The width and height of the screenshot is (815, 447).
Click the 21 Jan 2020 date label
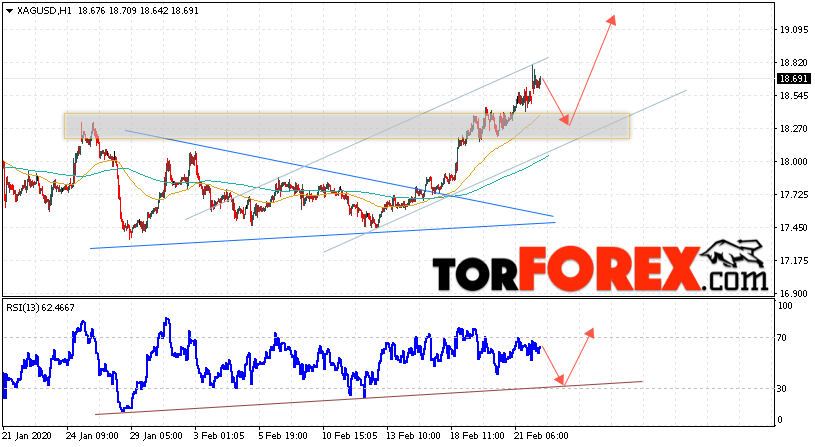27,435
